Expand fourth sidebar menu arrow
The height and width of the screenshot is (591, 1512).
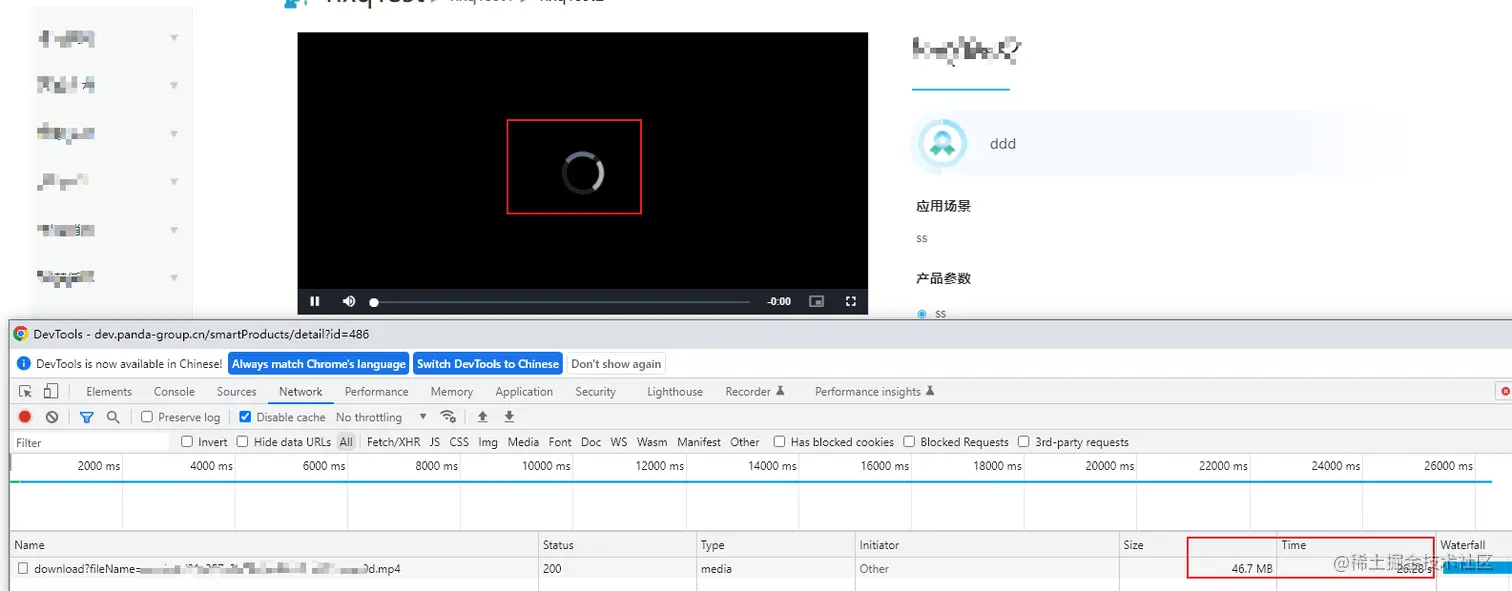click(x=174, y=182)
